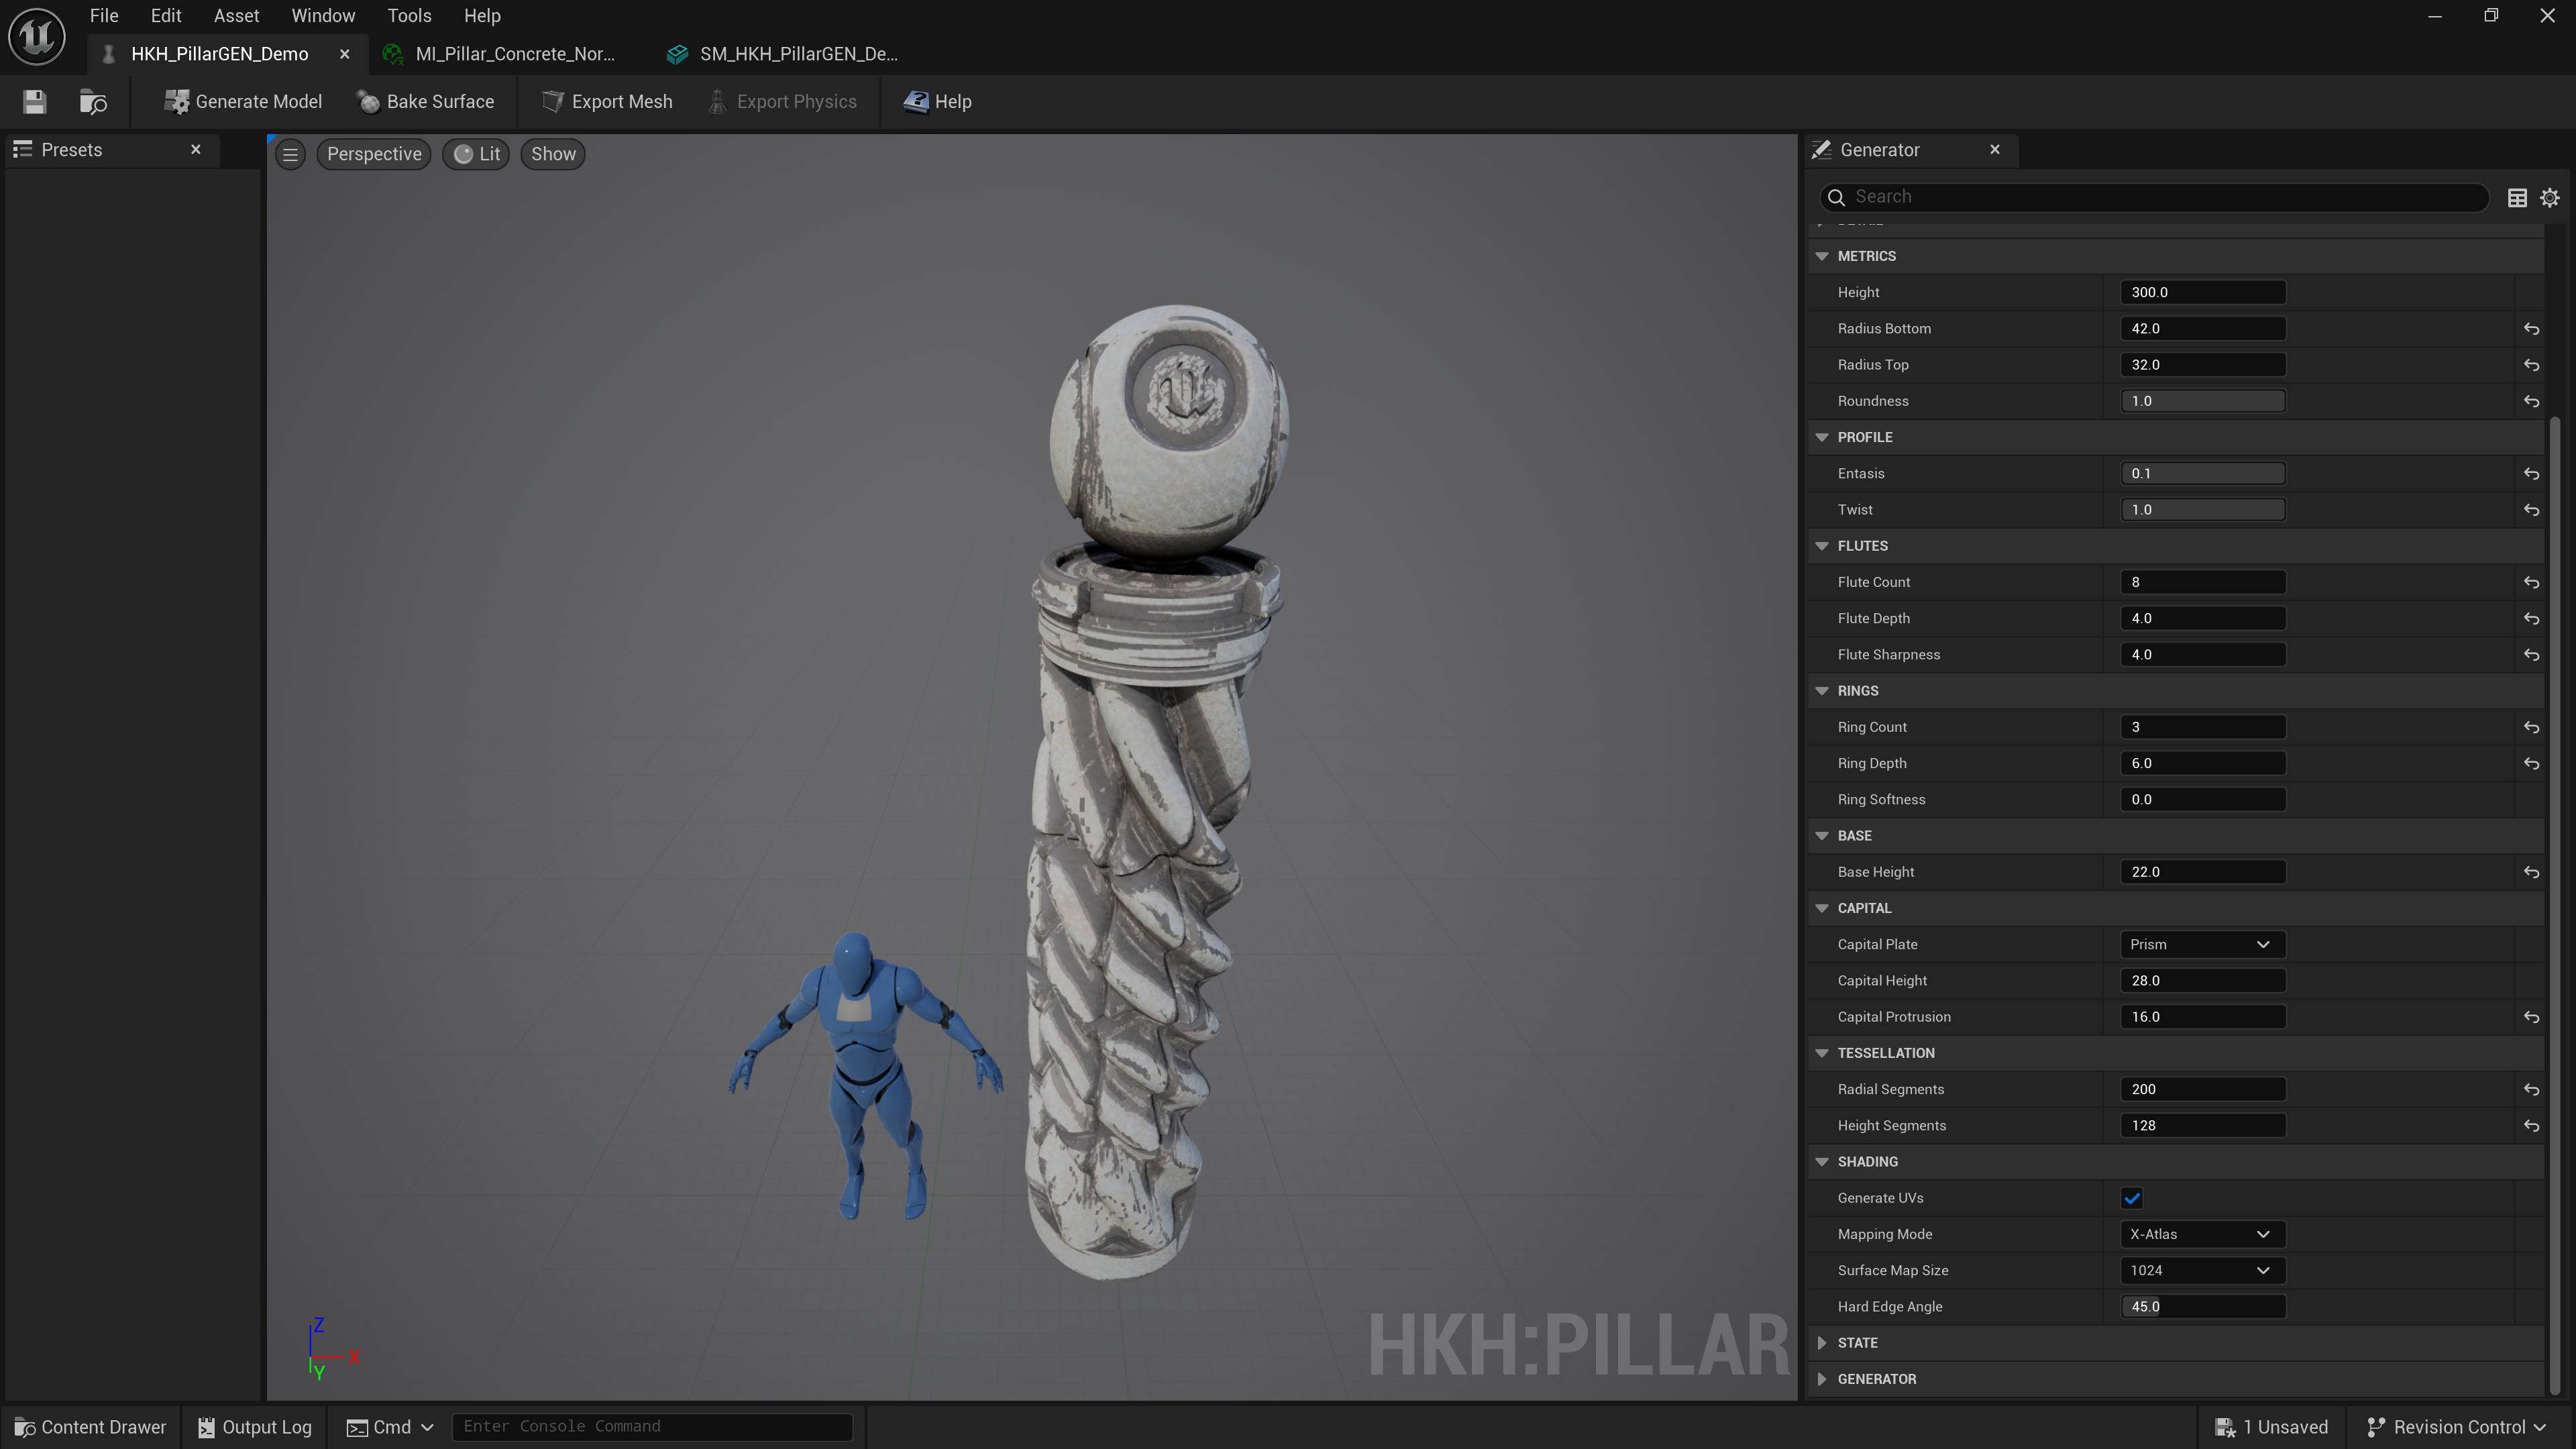
Task: Open the Surface Map Size dropdown
Action: coord(2200,1270)
